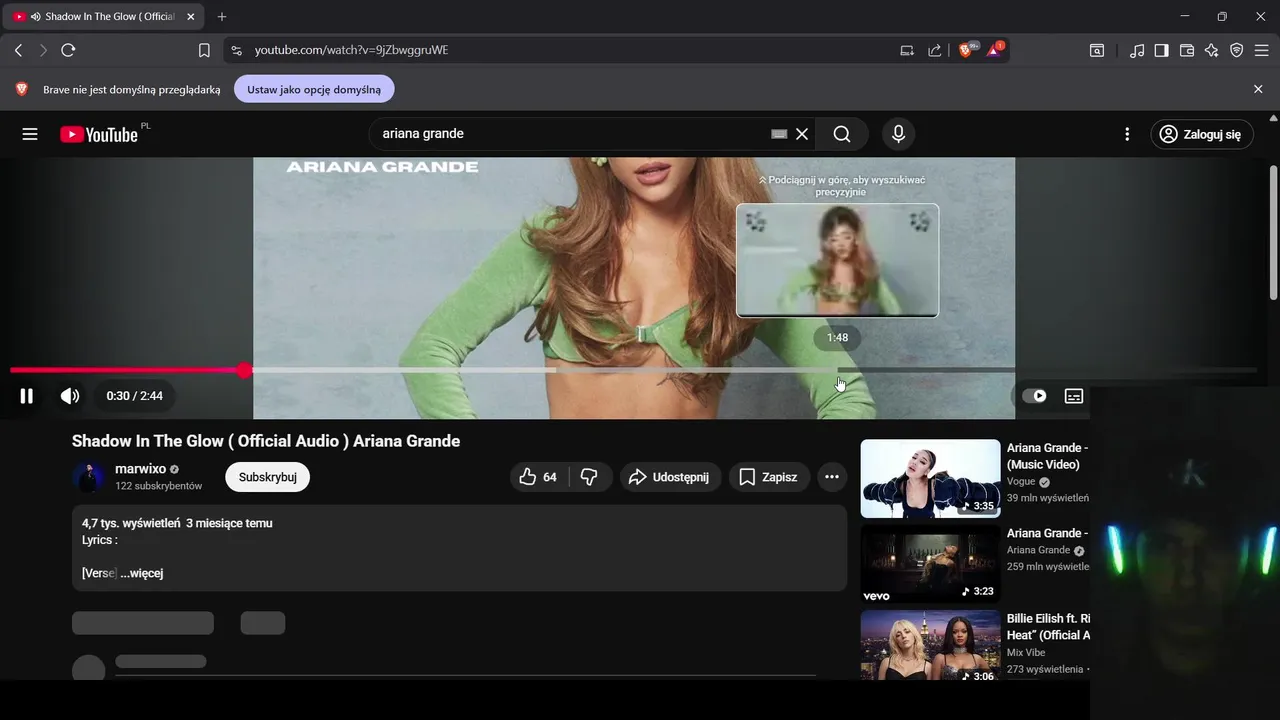Image resolution: width=1280 pixels, height=720 pixels.
Task: Save the video with Zapisz
Action: coord(769,477)
